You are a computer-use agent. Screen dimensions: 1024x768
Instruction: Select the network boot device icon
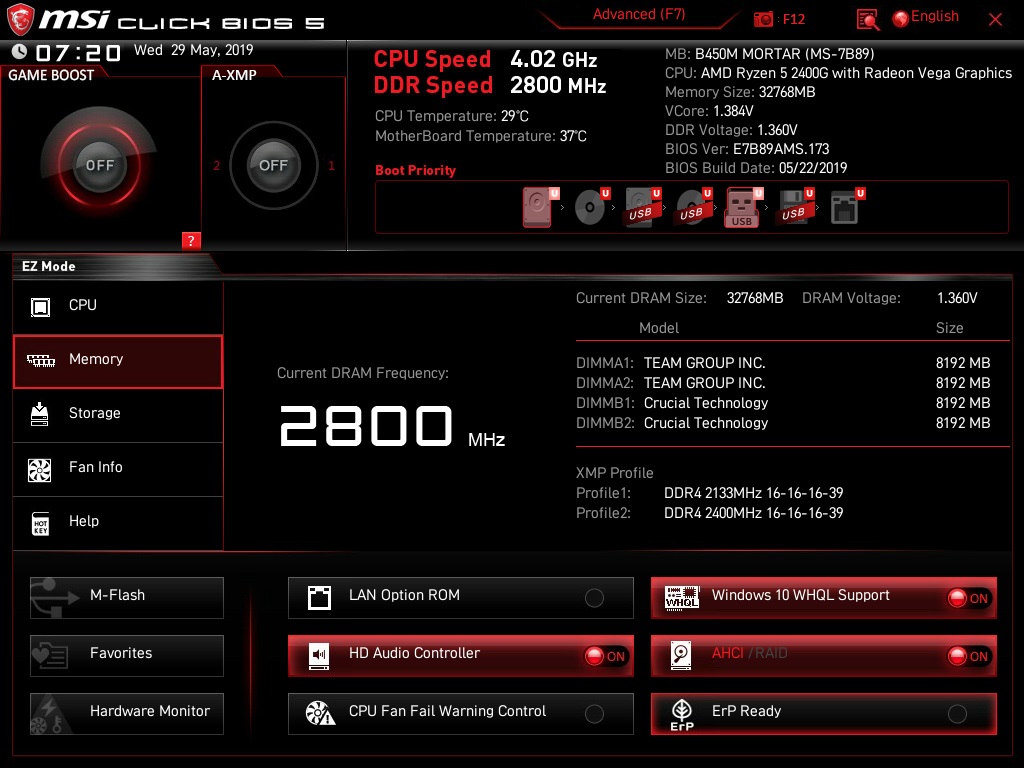click(844, 208)
